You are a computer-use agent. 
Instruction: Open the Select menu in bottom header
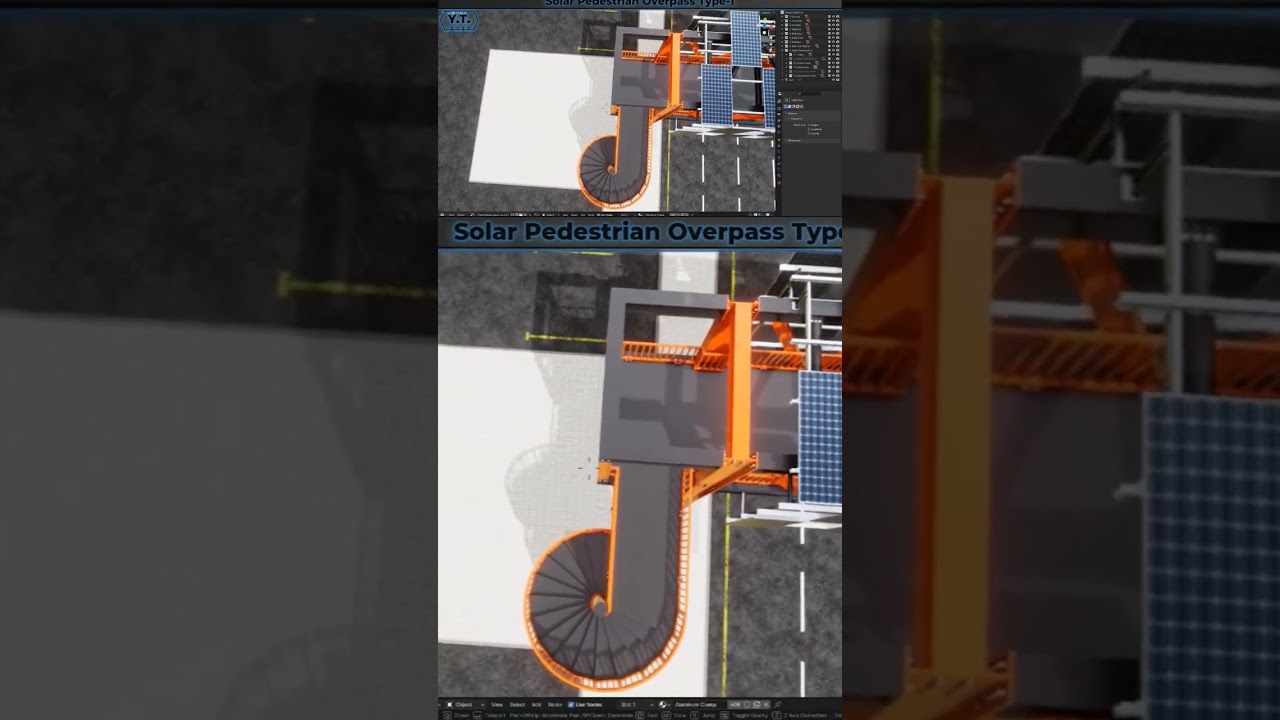click(517, 705)
